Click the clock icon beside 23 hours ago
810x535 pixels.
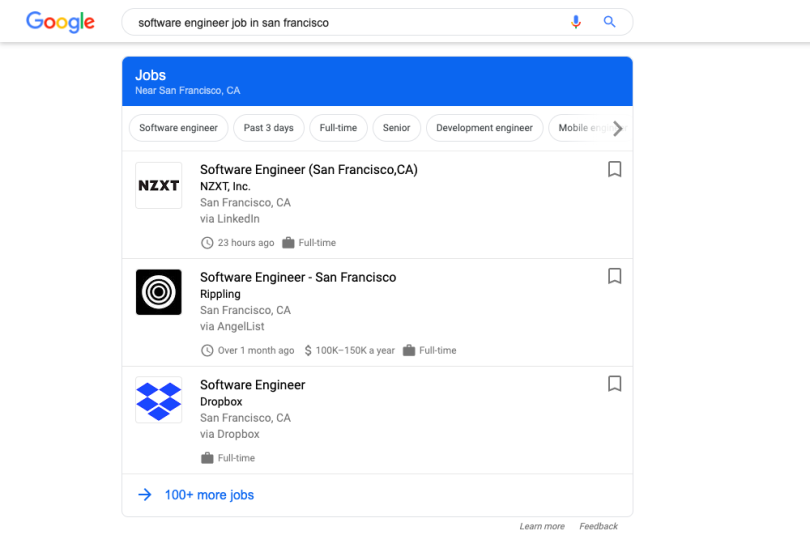click(x=207, y=243)
